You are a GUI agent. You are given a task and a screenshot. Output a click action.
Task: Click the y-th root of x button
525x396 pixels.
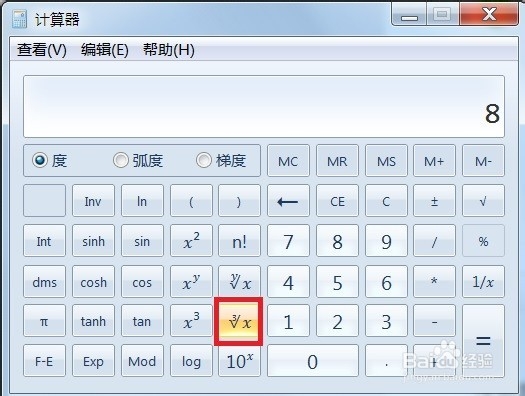coord(239,282)
